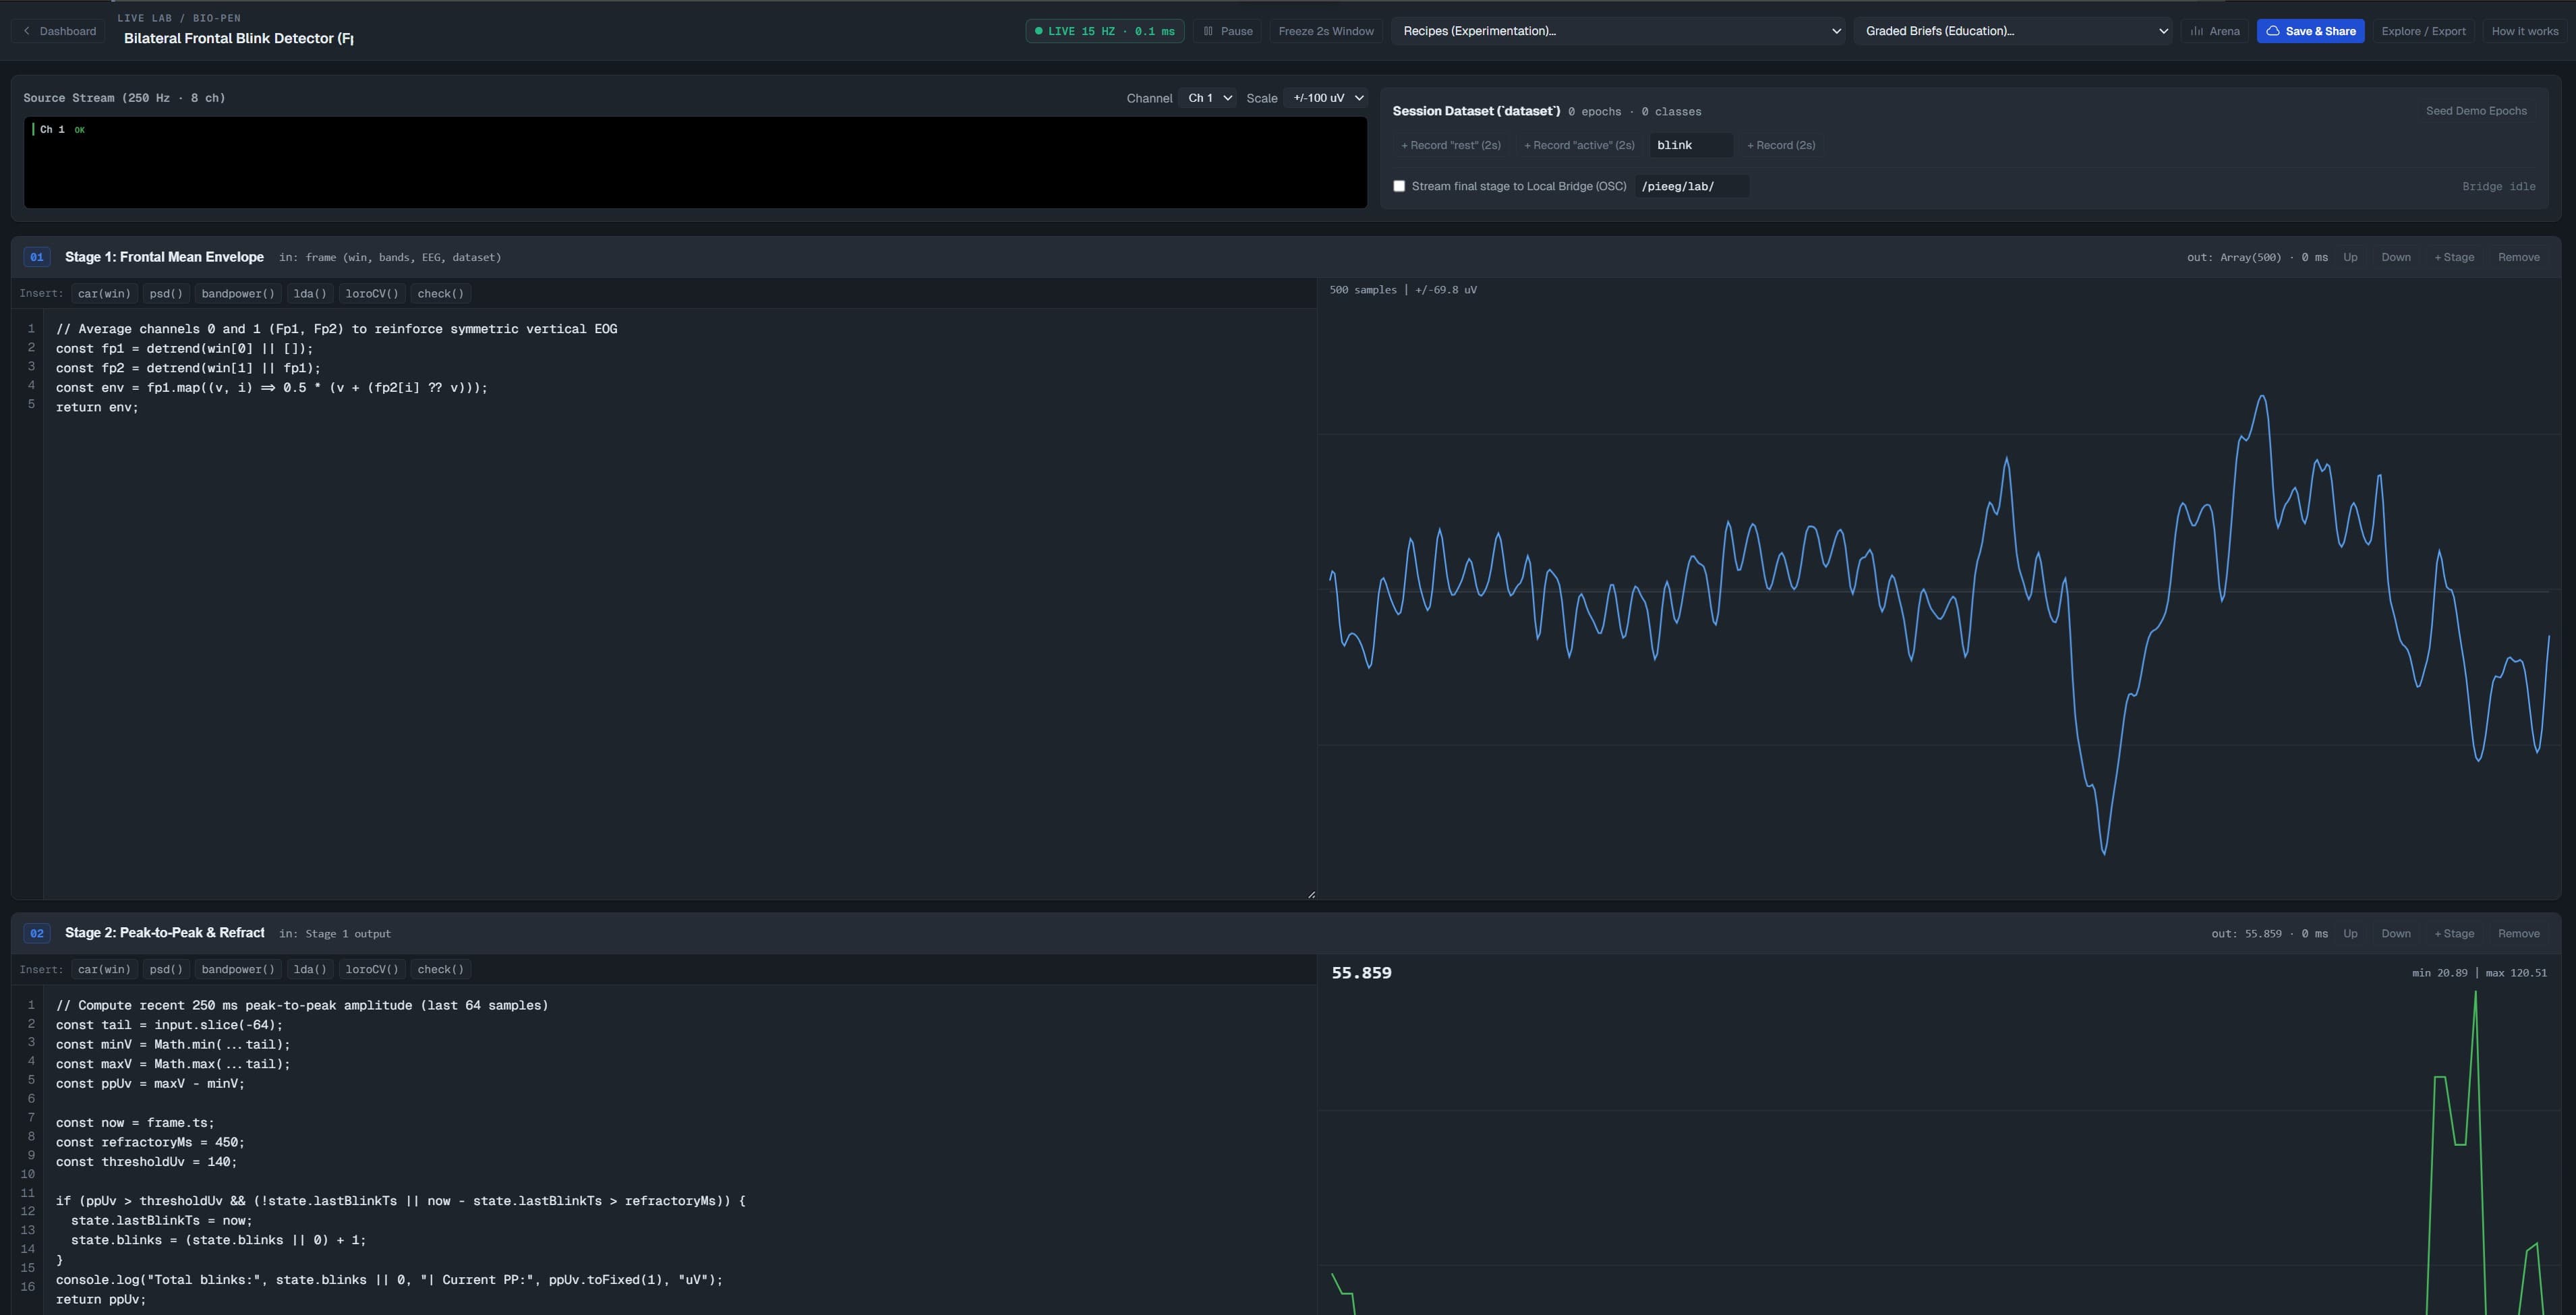Record a "rest" 2s epoch
The width and height of the screenshot is (2576, 1315).
coord(1450,145)
